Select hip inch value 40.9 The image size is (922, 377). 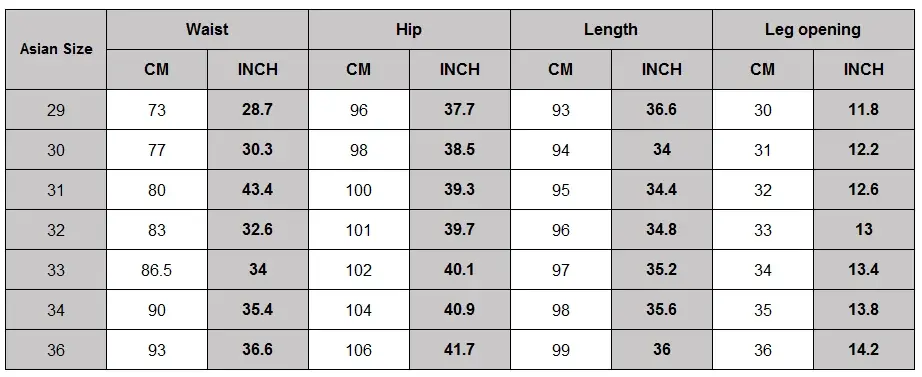460,310
